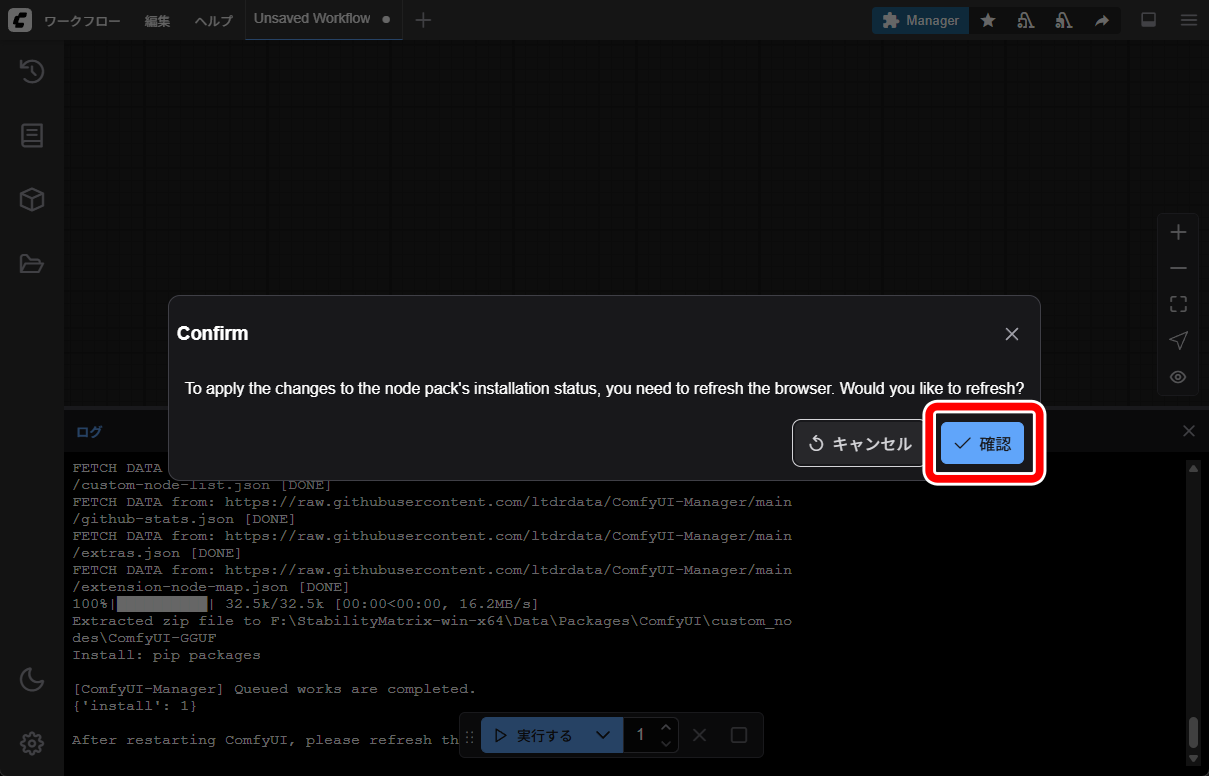Open the queue history sidebar icon
The height and width of the screenshot is (776, 1209).
[32, 71]
